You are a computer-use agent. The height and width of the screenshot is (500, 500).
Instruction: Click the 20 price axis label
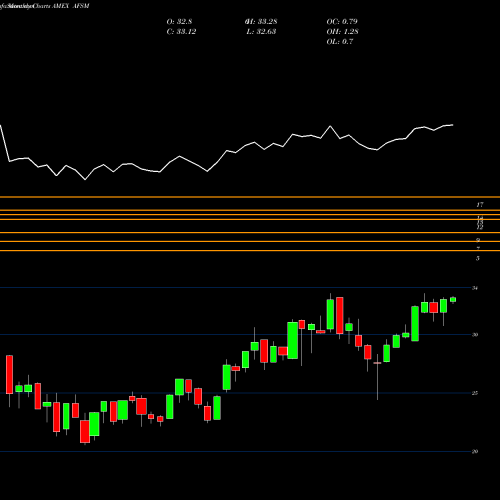[475, 451]
